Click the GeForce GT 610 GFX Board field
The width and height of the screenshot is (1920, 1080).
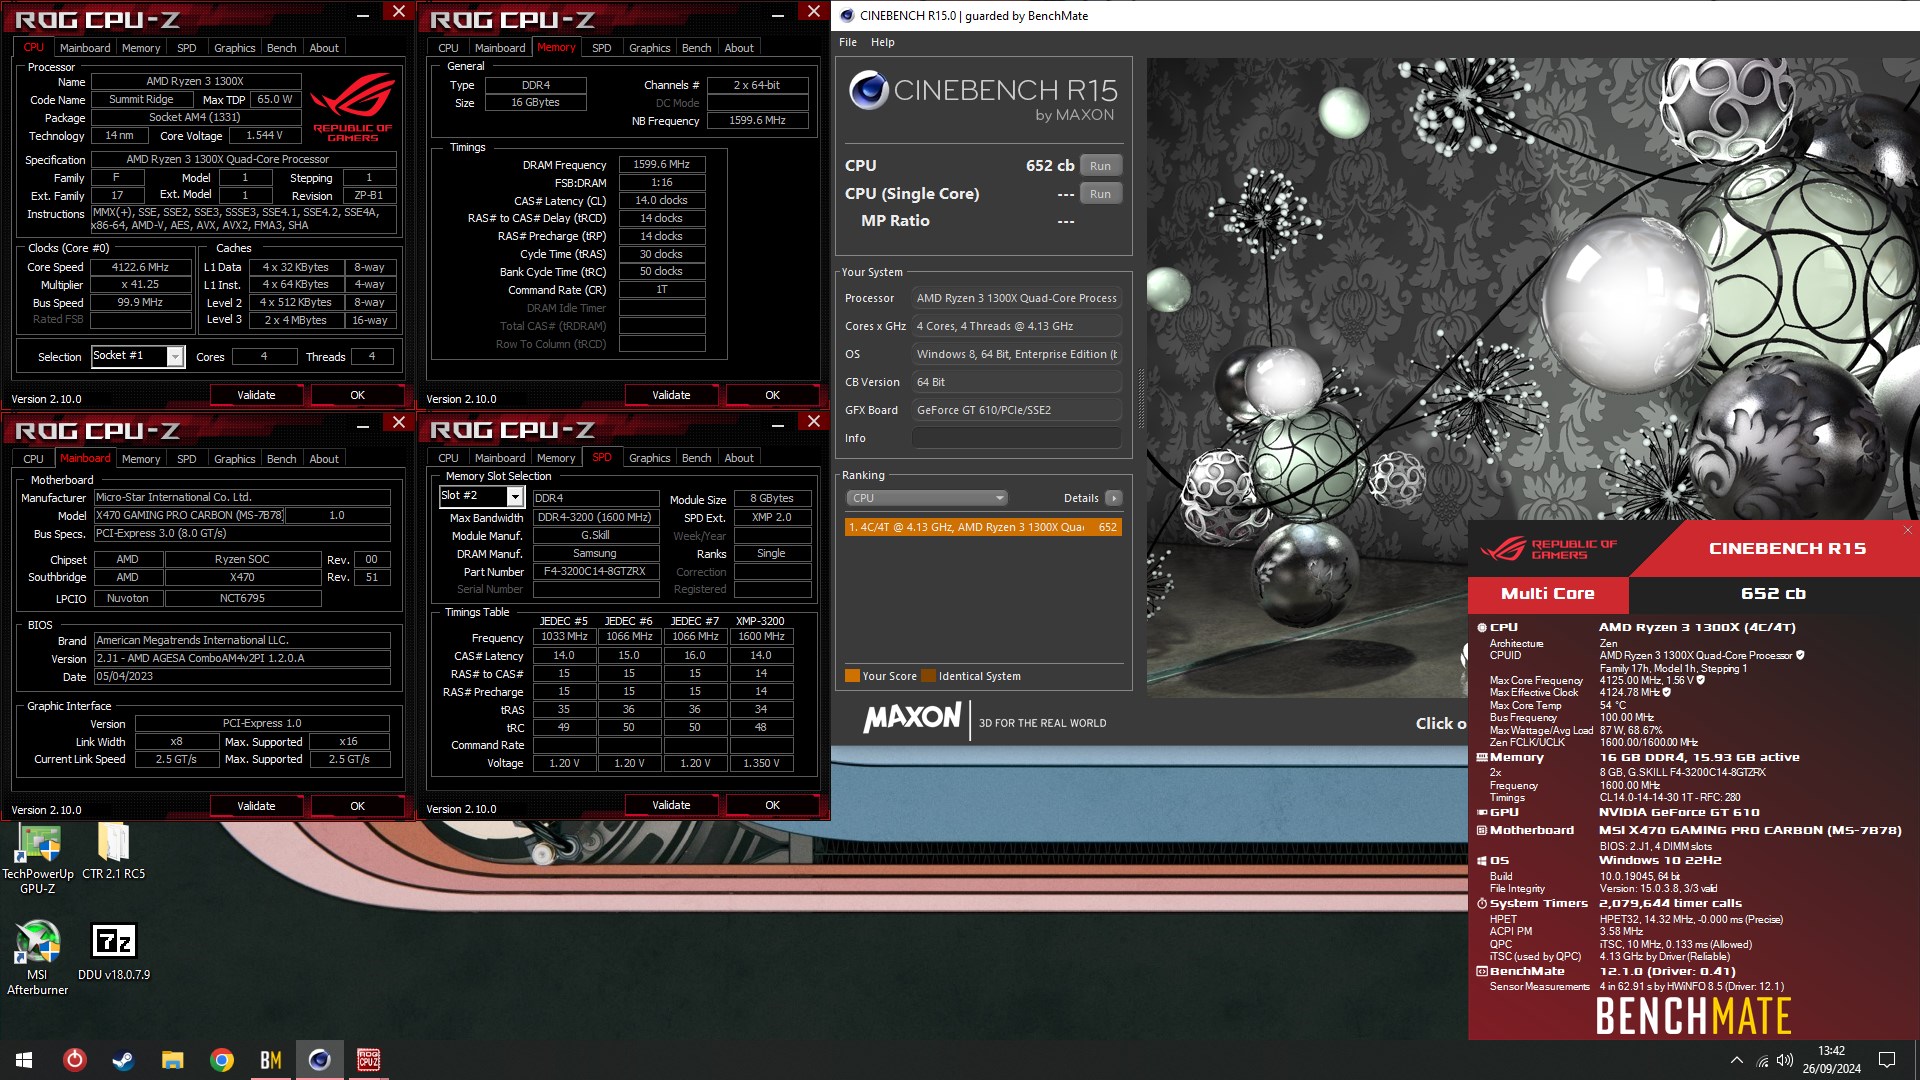(1016, 410)
